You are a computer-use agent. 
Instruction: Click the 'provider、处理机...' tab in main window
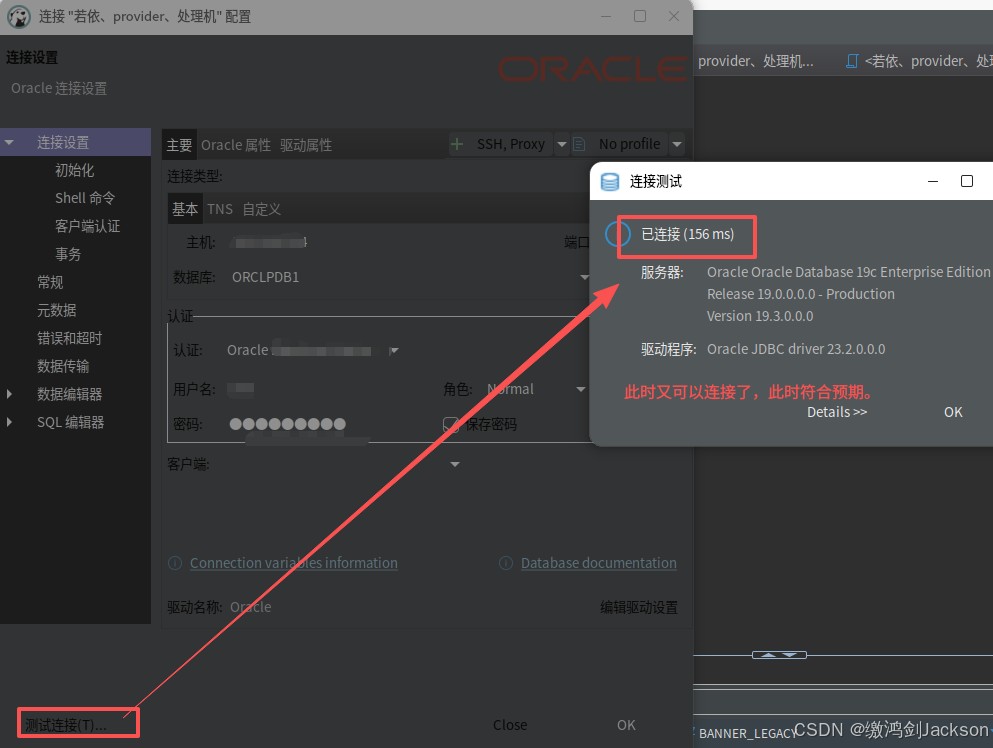coord(756,61)
